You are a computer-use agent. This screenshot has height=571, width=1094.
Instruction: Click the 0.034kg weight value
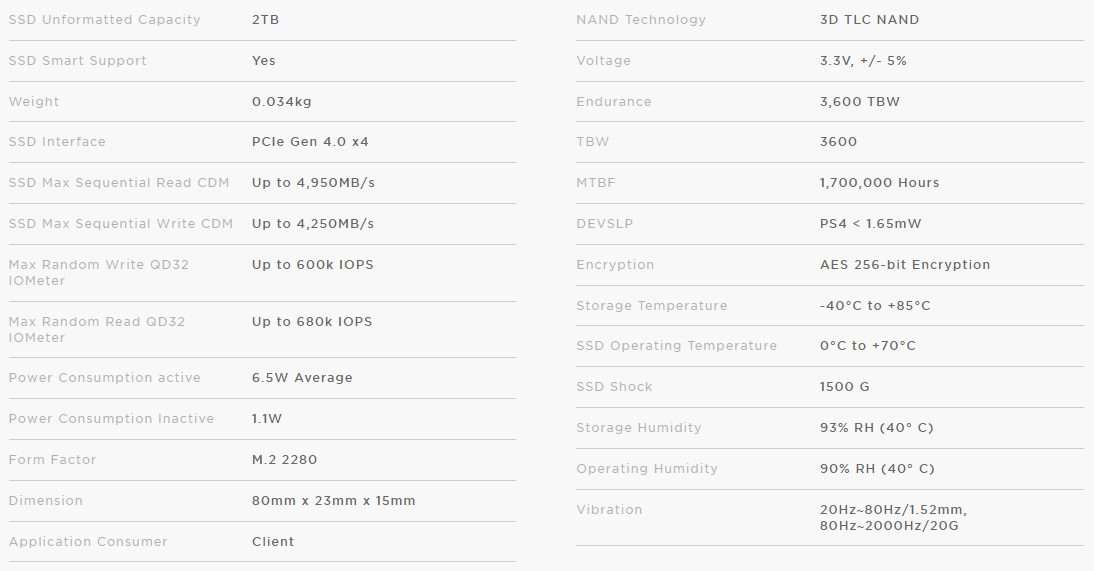281,102
